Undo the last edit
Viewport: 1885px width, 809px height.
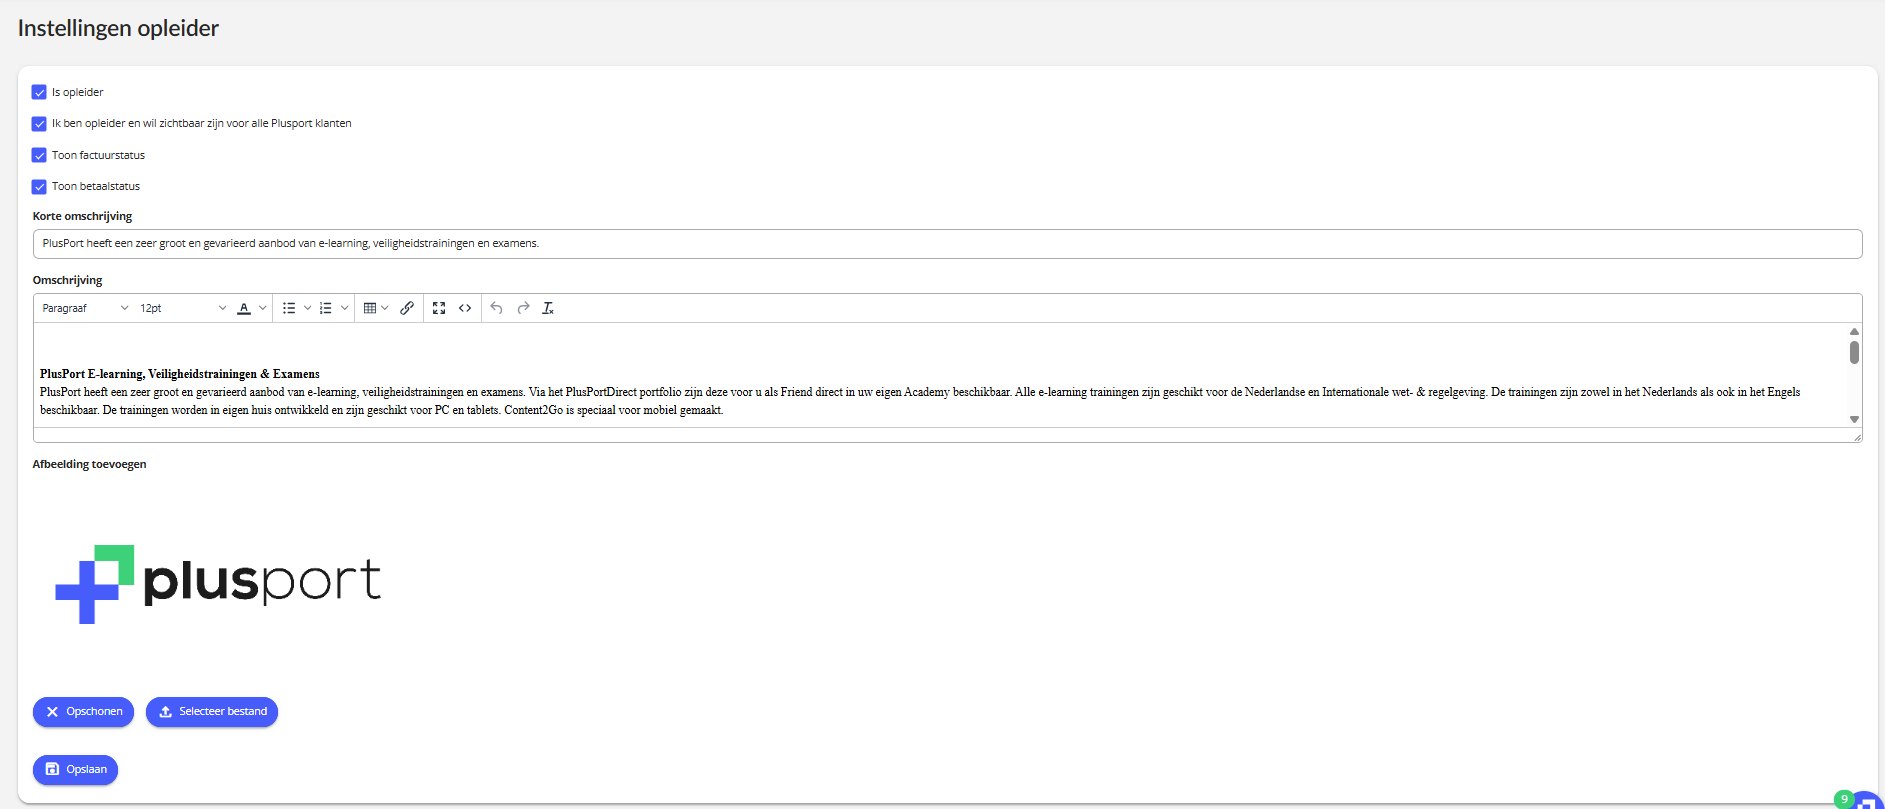[497, 308]
